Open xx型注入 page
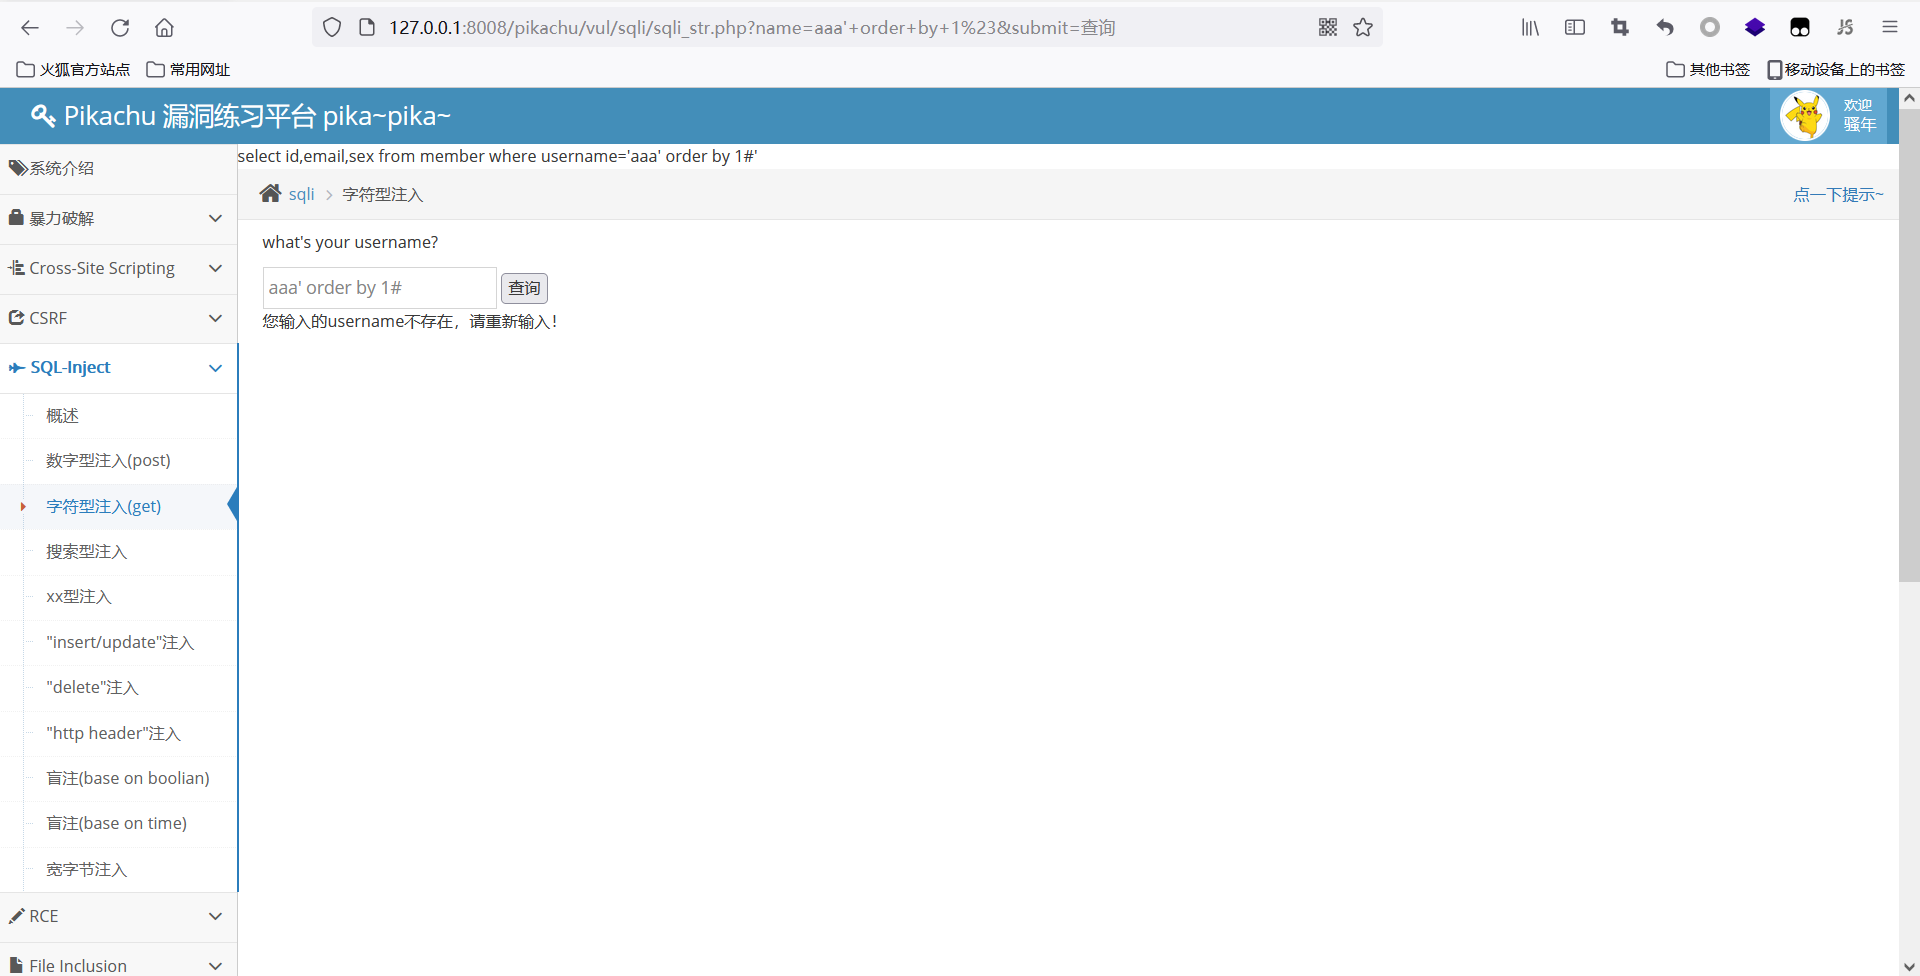 click(x=79, y=597)
